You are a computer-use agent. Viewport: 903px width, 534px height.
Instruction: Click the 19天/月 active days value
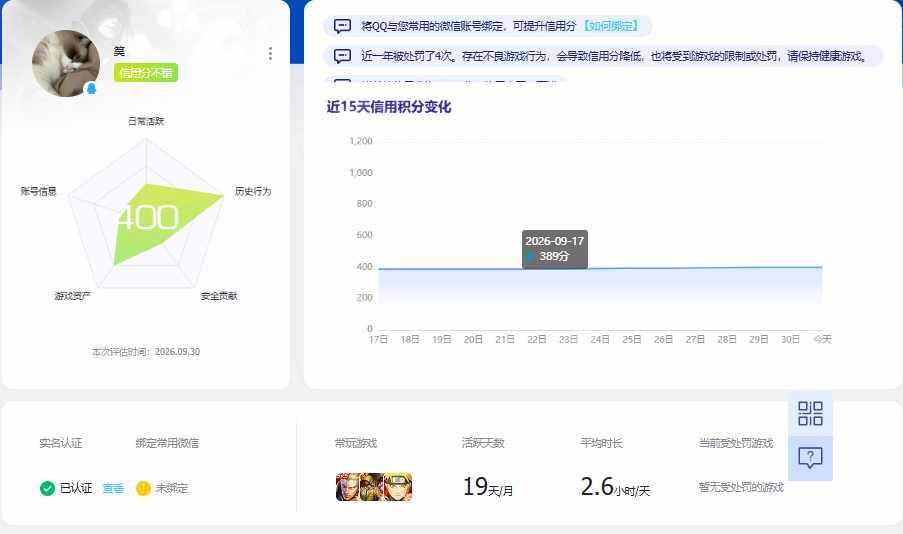click(488, 487)
